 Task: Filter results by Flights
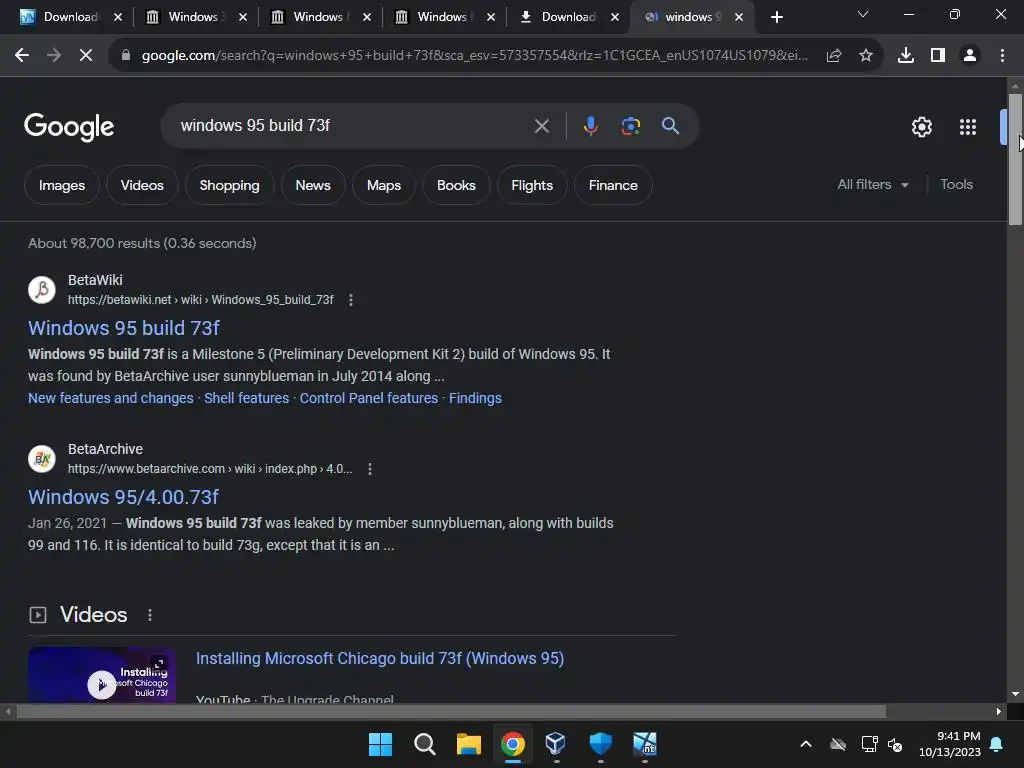point(532,185)
